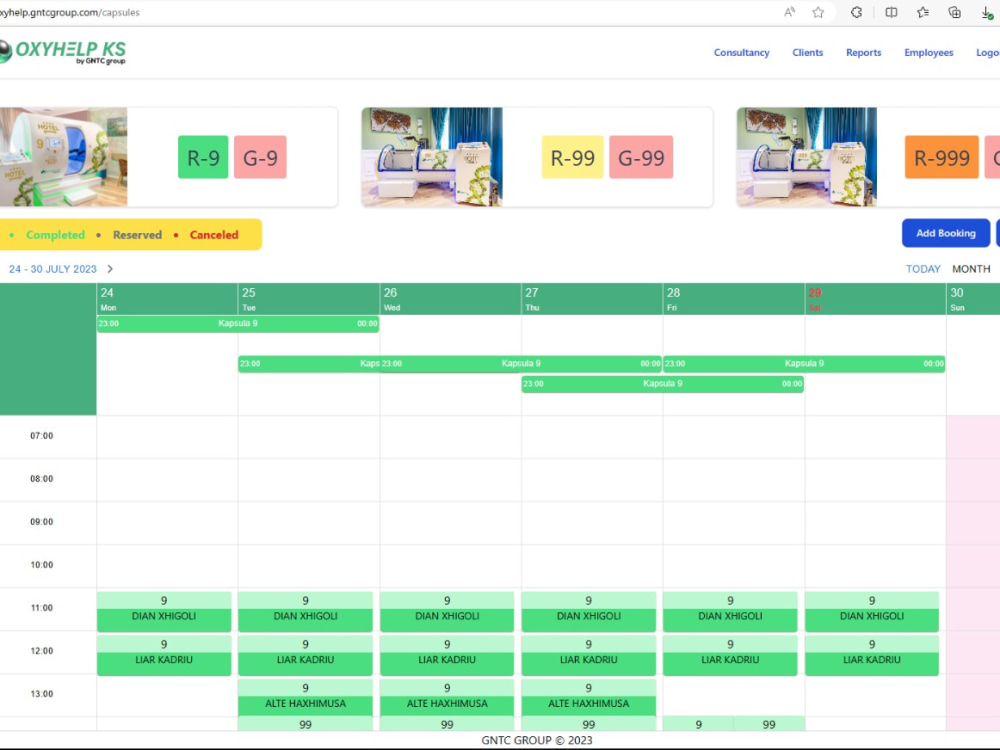Open favorites list star icon
Image resolution: width=1000 pixels, height=750 pixels.
923,12
